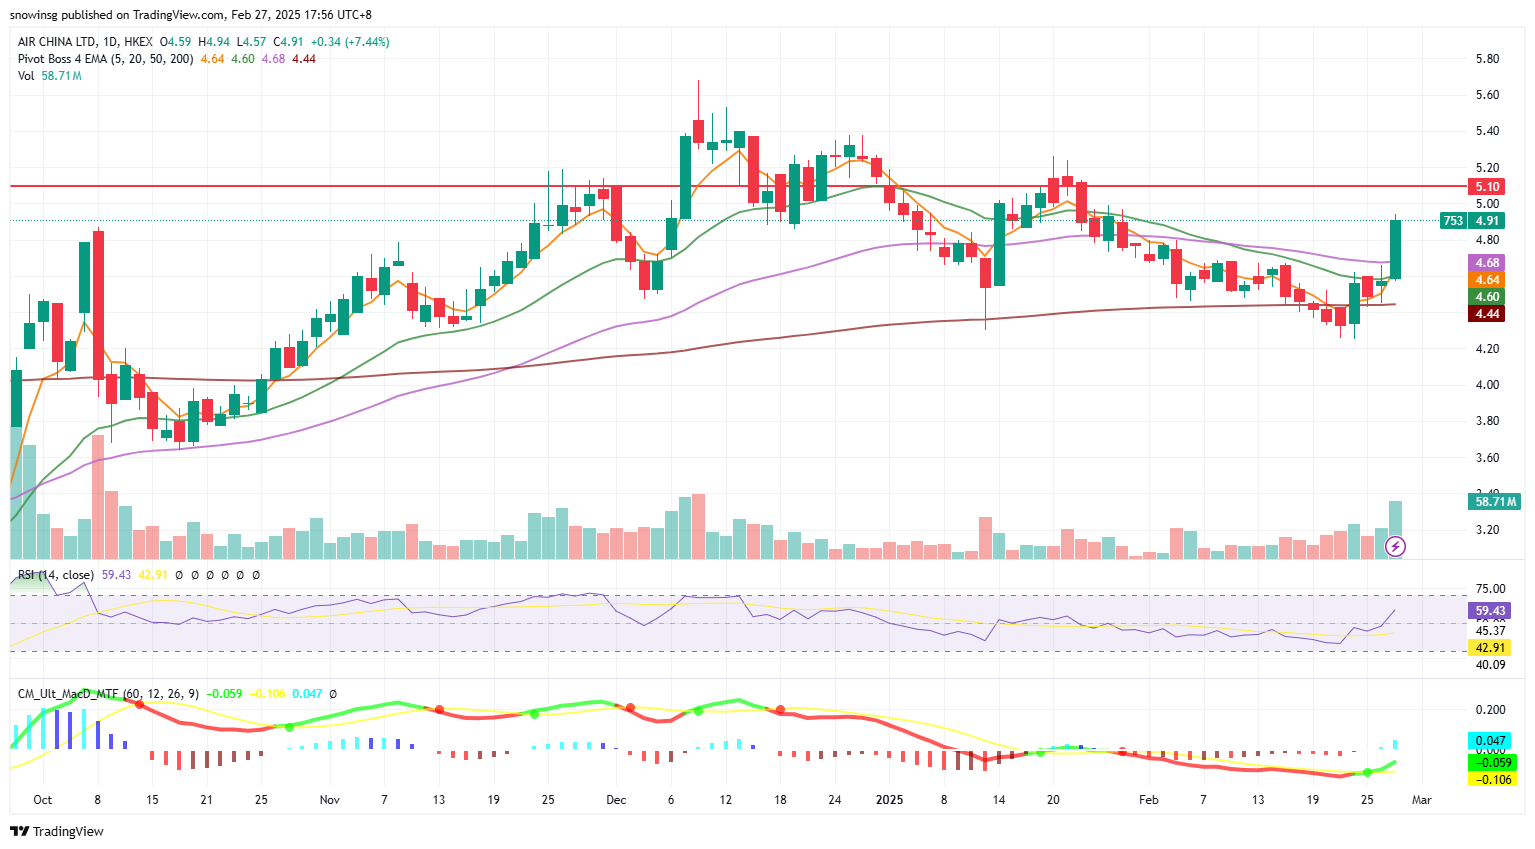Click the 2025 label on the date axis
Image resolution: width=1535 pixels, height=849 pixels.
pyautogui.click(x=889, y=800)
